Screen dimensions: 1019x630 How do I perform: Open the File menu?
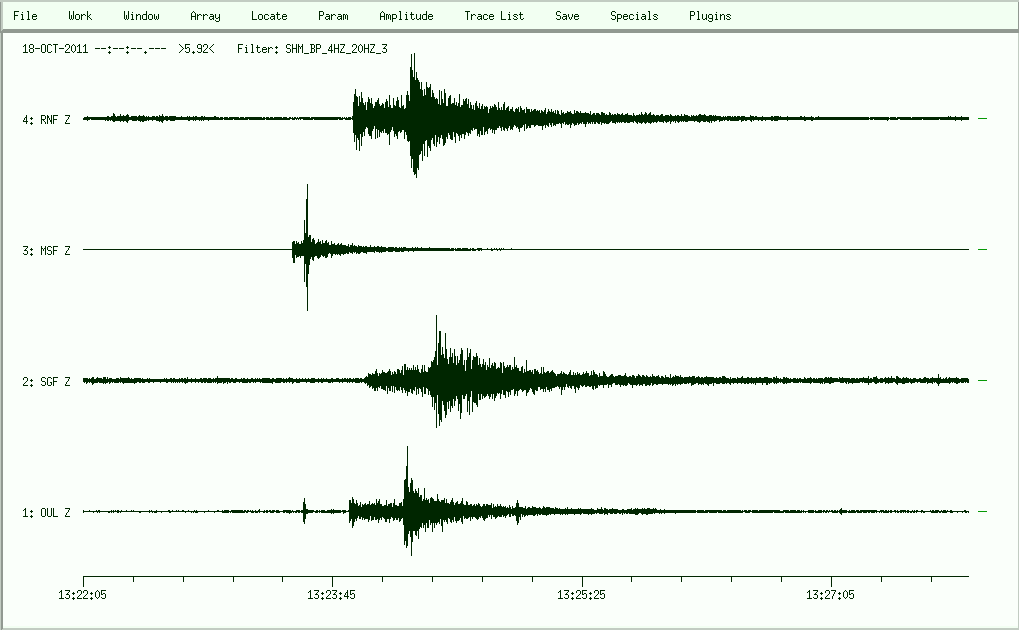coord(25,16)
